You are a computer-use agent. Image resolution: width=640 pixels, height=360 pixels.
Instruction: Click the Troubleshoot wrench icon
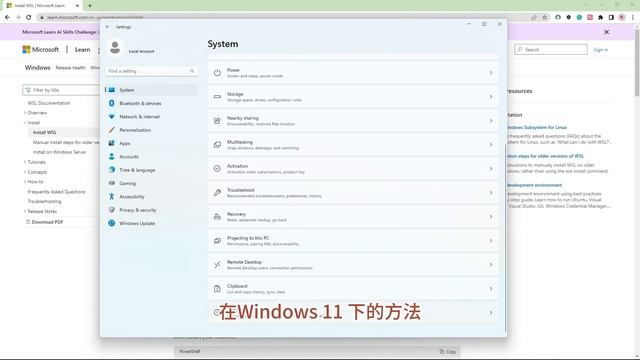coord(217,193)
